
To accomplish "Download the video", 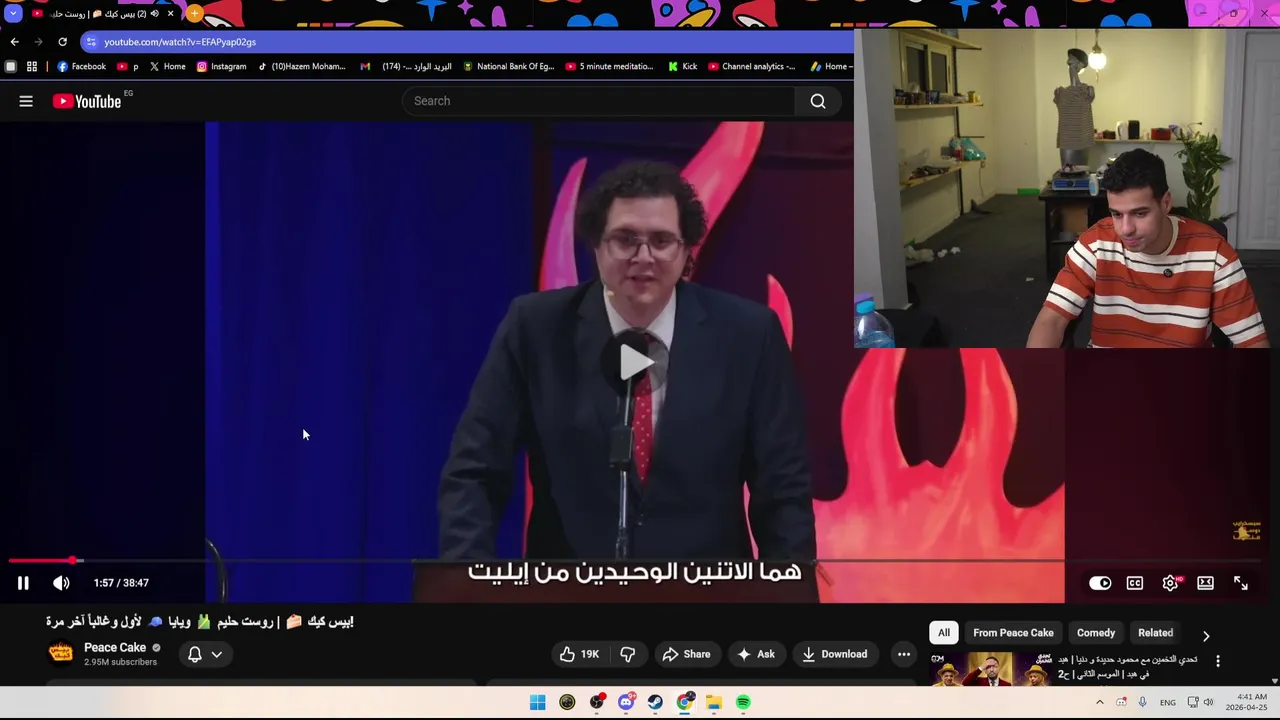I will click(x=834, y=654).
